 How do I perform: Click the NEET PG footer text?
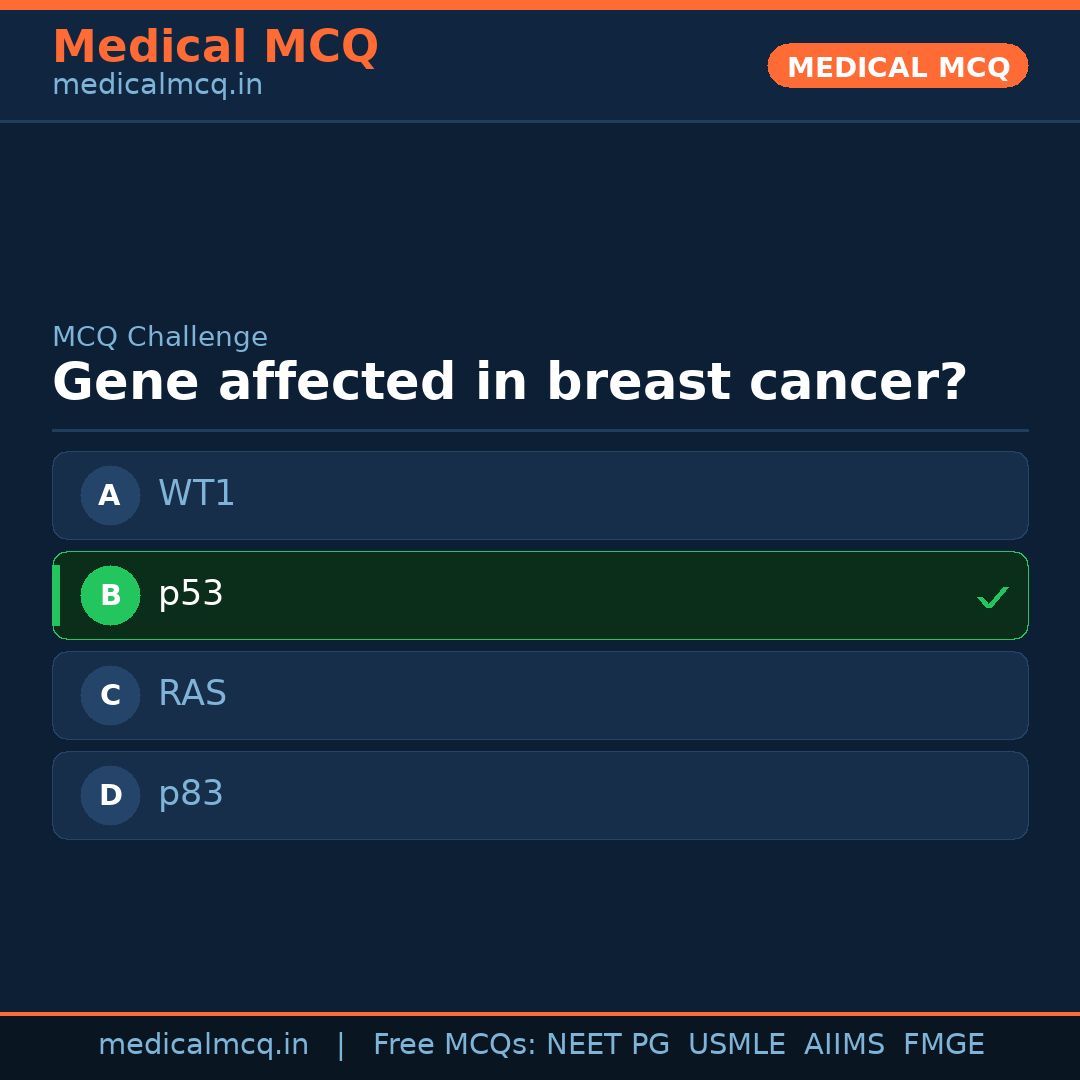[x=608, y=1045]
